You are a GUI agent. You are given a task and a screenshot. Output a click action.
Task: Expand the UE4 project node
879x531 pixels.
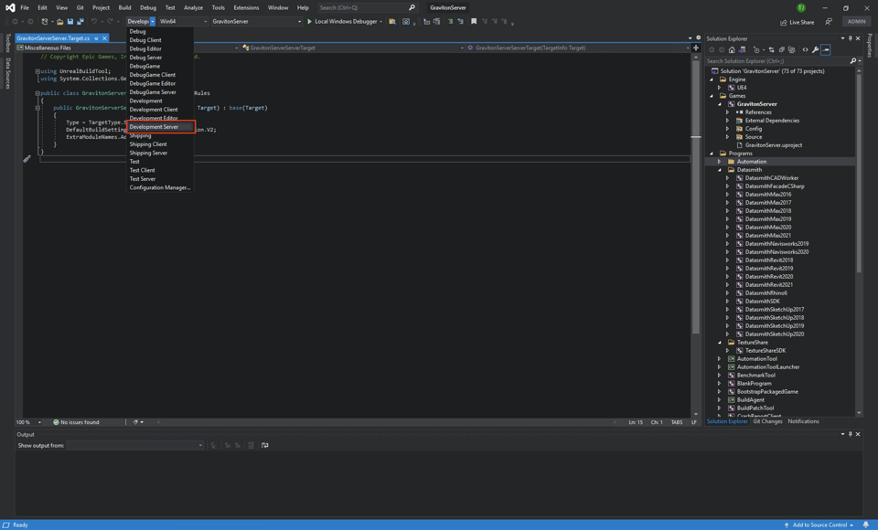719,87
